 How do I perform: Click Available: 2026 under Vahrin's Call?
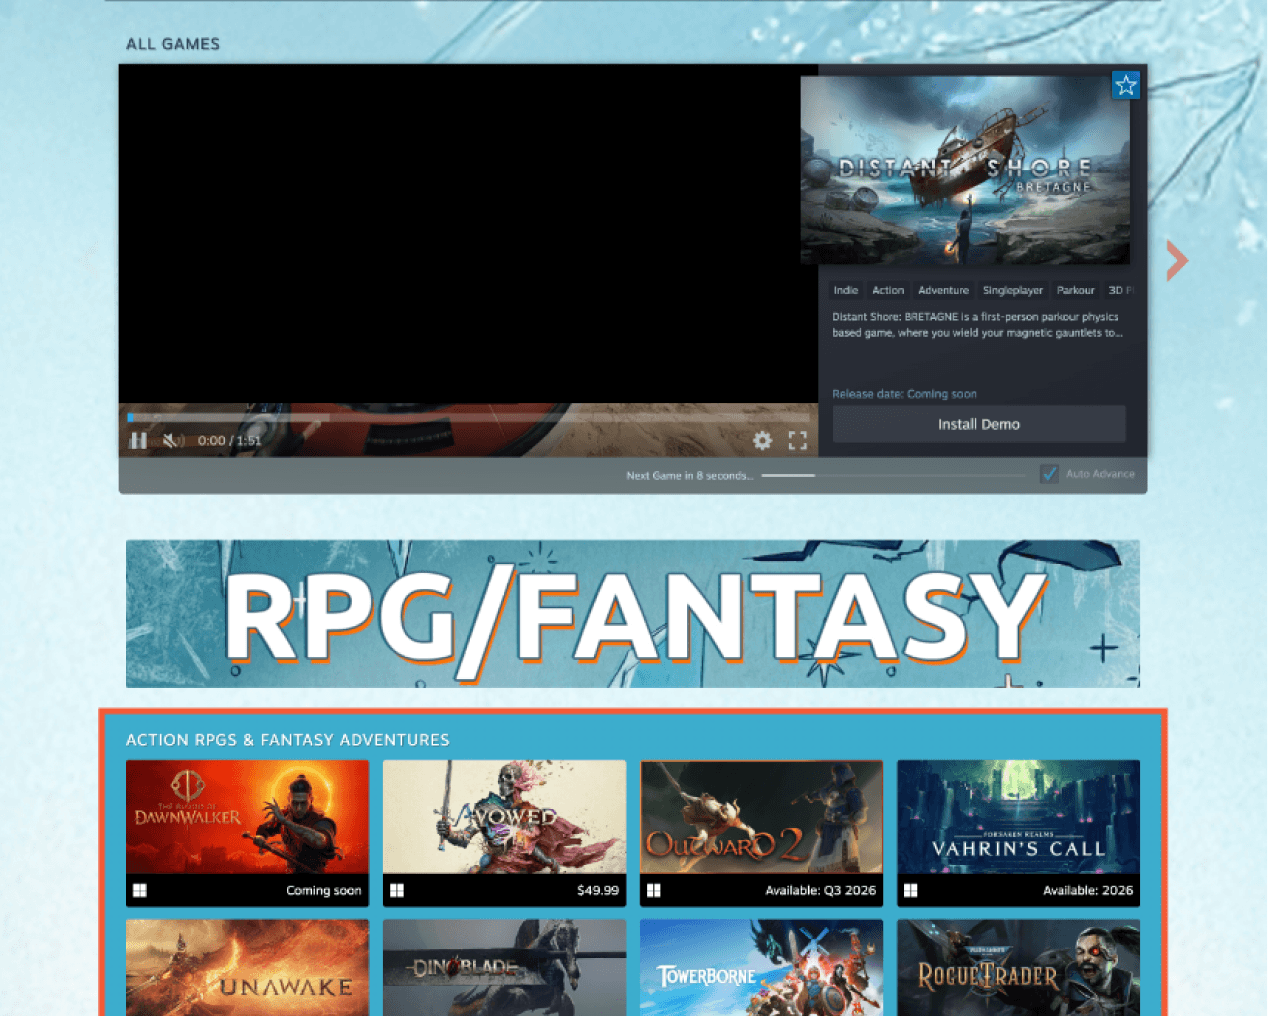coord(1088,890)
